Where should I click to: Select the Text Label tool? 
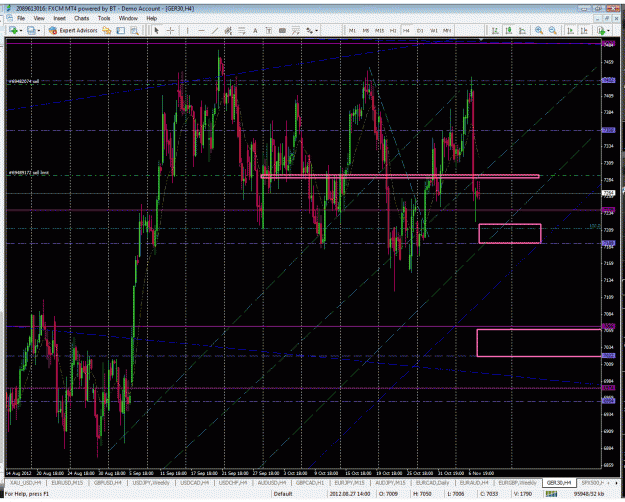point(269,30)
